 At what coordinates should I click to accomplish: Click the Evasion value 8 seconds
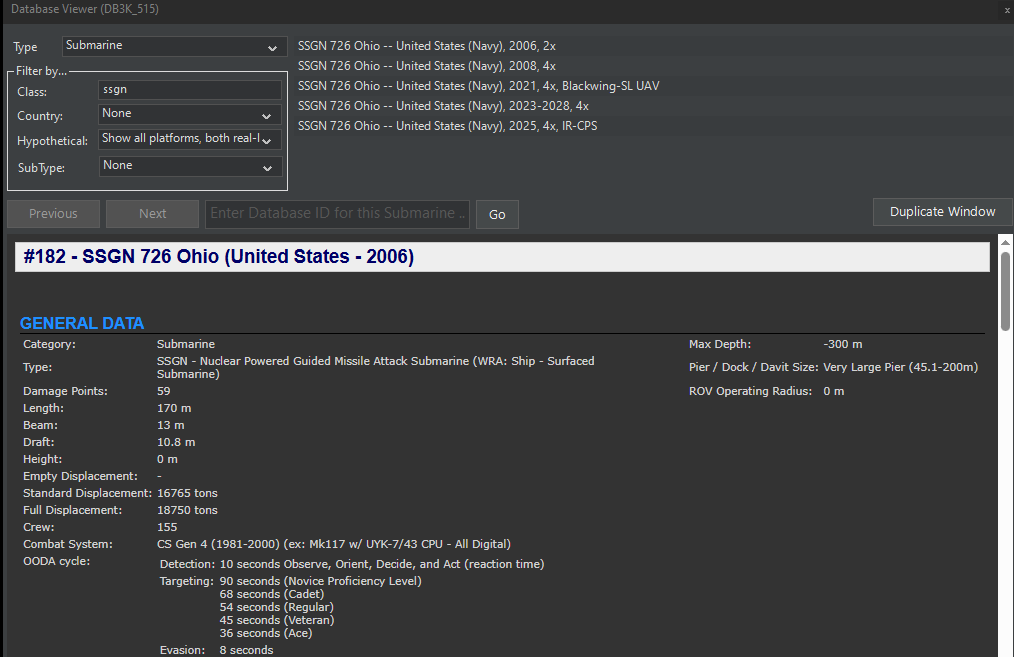click(x=246, y=650)
